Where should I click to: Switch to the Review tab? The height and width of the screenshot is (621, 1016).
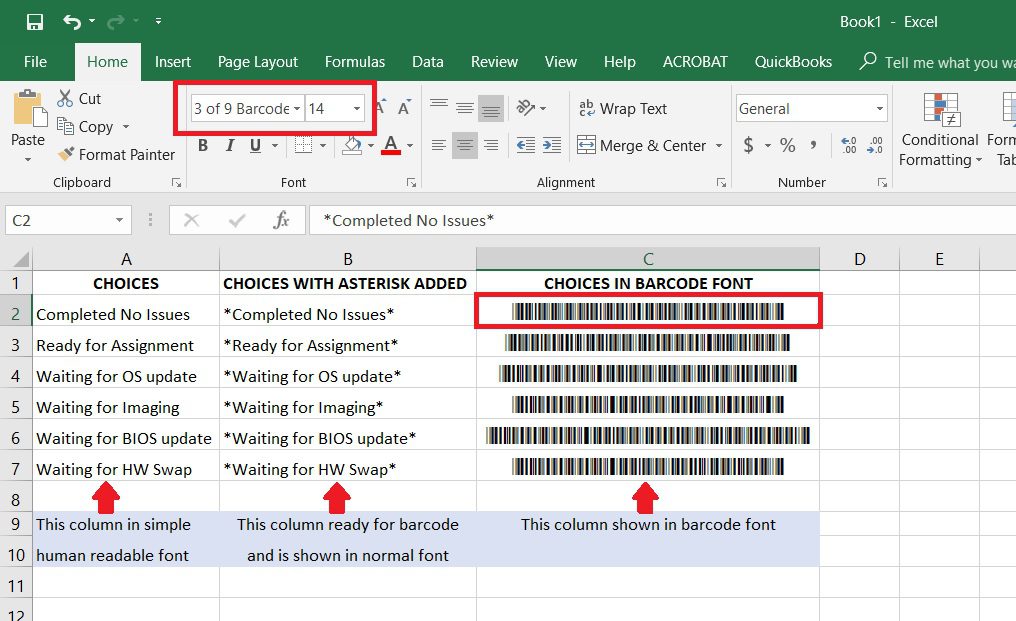tap(494, 62)
